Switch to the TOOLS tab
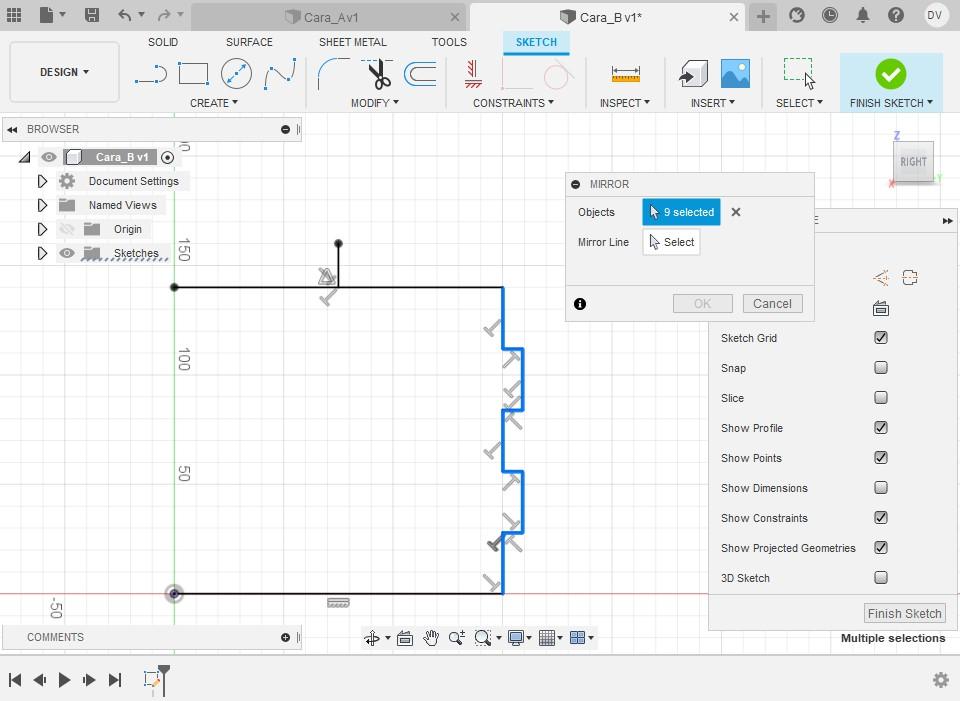The width and height of the screenshot is (960, 701). (x=449, y=42)
